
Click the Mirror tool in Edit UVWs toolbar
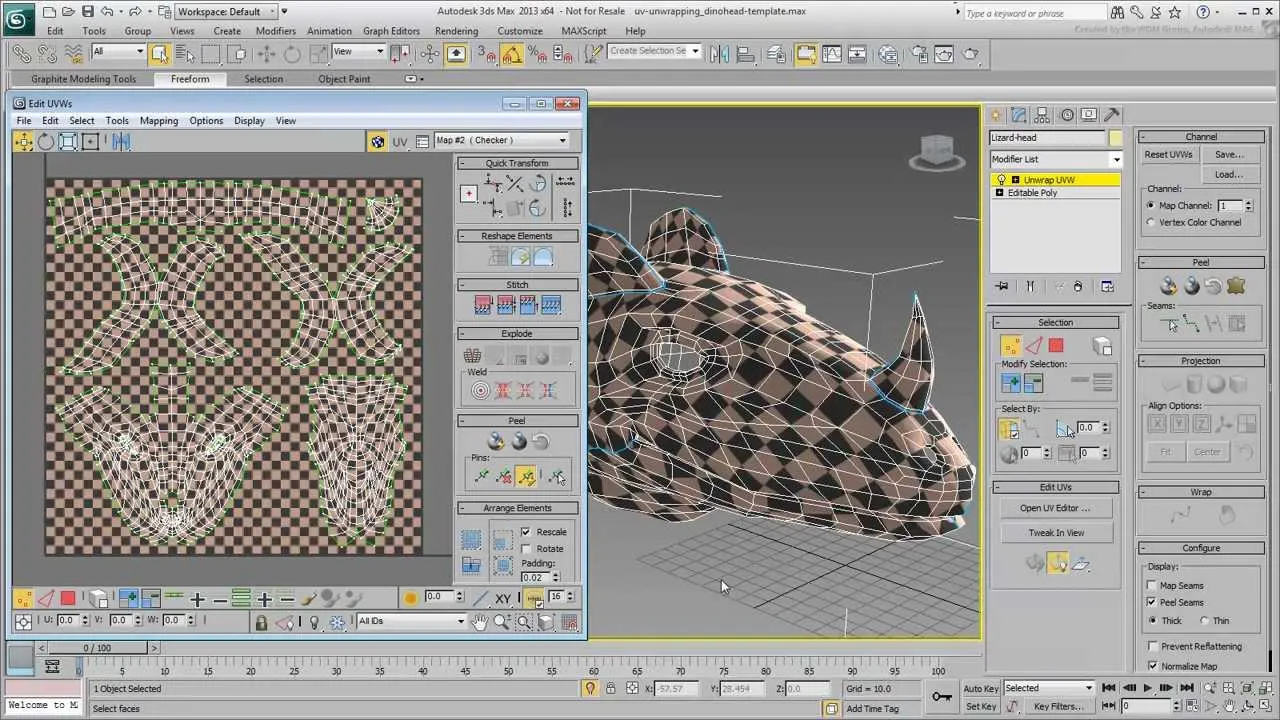pos(121,142)
